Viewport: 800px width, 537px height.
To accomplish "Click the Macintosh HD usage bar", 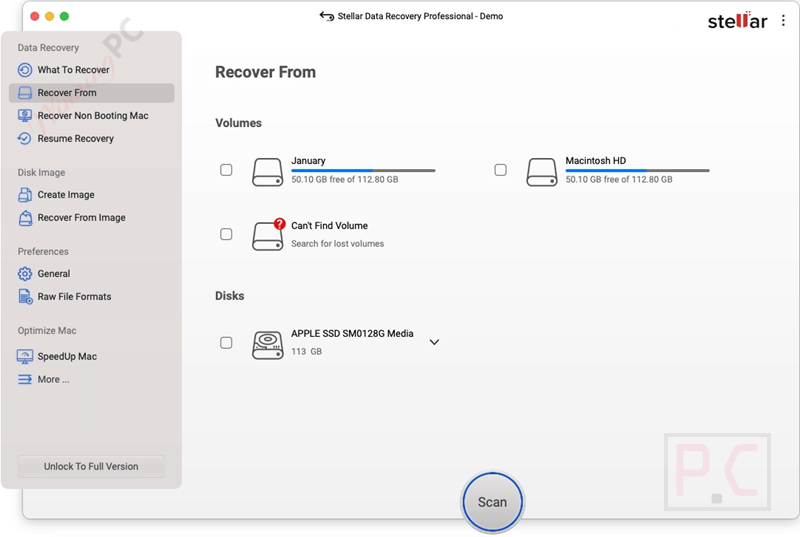I will [637, 170].
